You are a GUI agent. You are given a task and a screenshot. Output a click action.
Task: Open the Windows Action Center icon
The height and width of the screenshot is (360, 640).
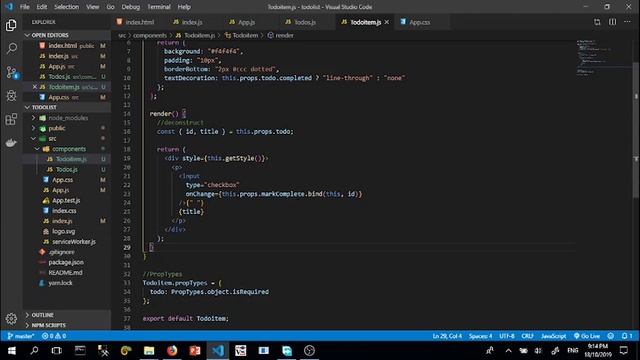click(624, 351)
